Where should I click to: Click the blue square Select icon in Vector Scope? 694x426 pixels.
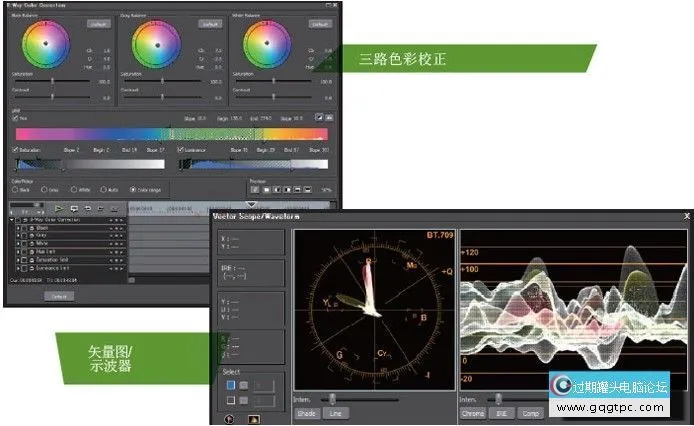pos(229,385)
